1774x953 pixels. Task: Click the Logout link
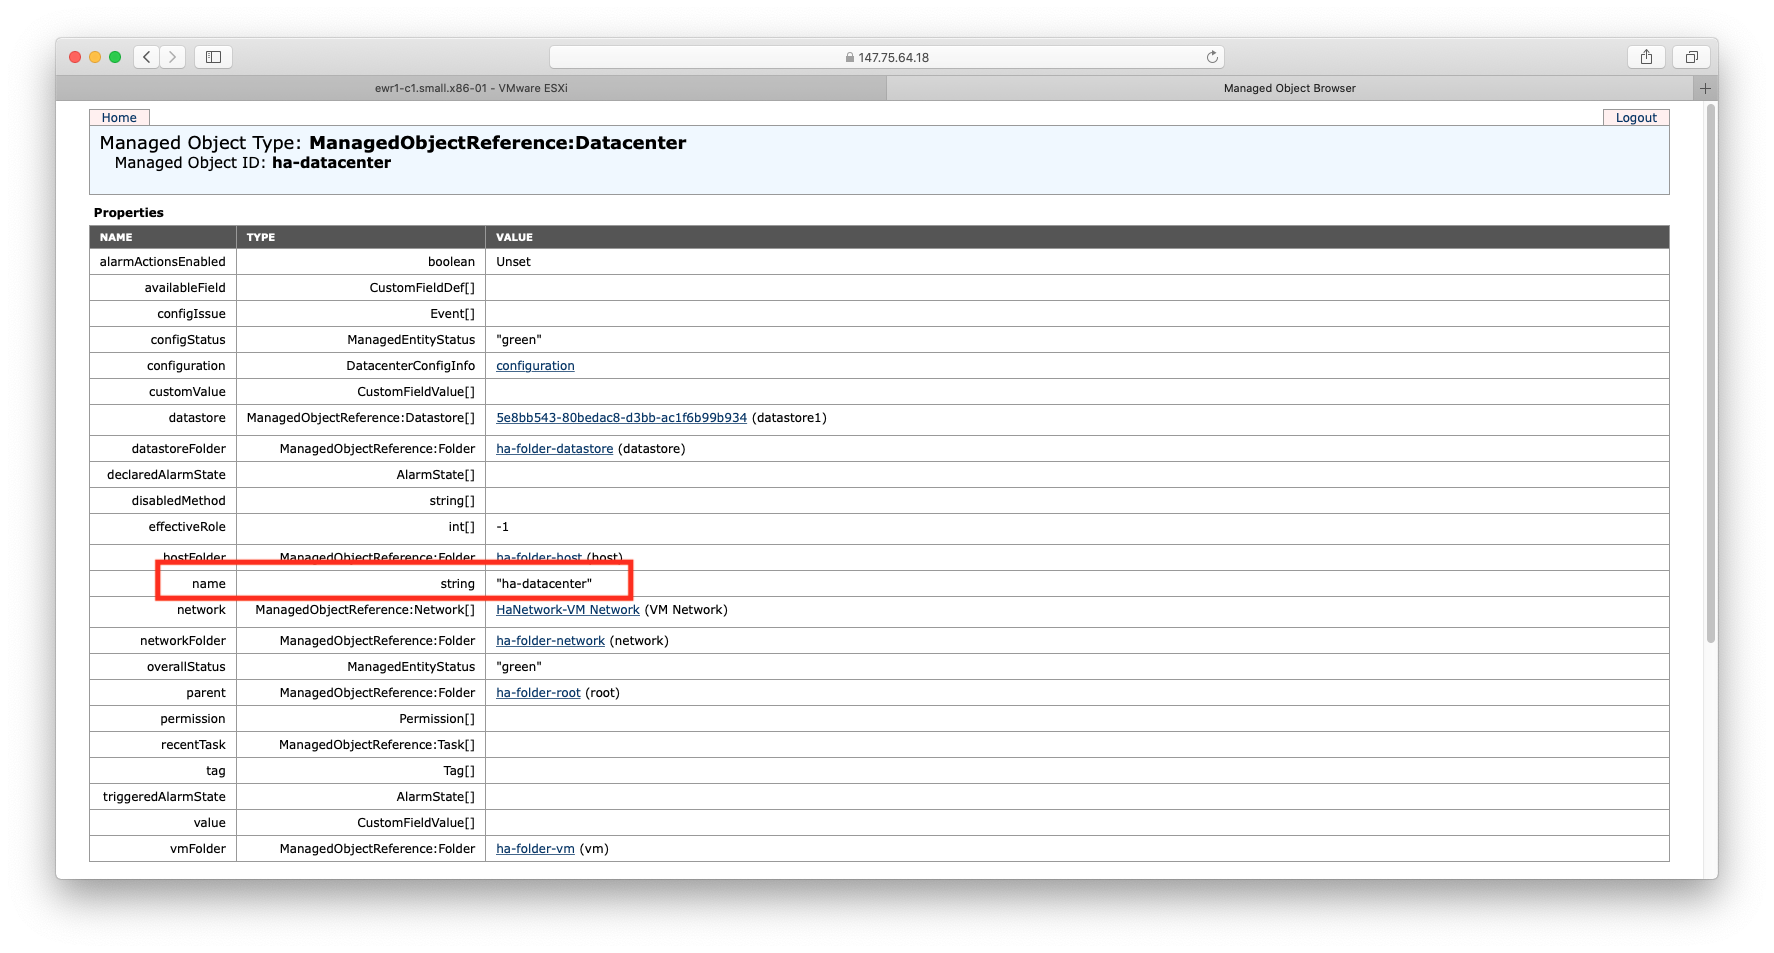pyautogui.click(x=1636, y=118)
